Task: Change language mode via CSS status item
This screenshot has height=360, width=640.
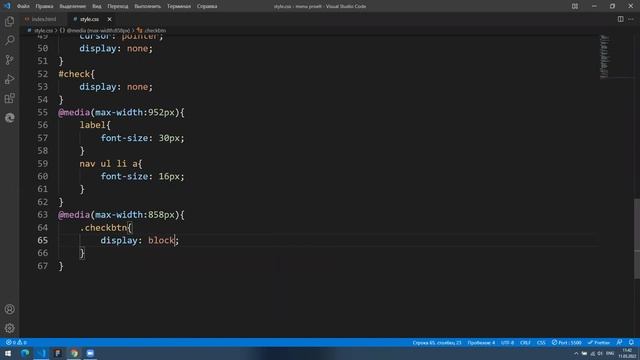Action: (x=541, y=342)
